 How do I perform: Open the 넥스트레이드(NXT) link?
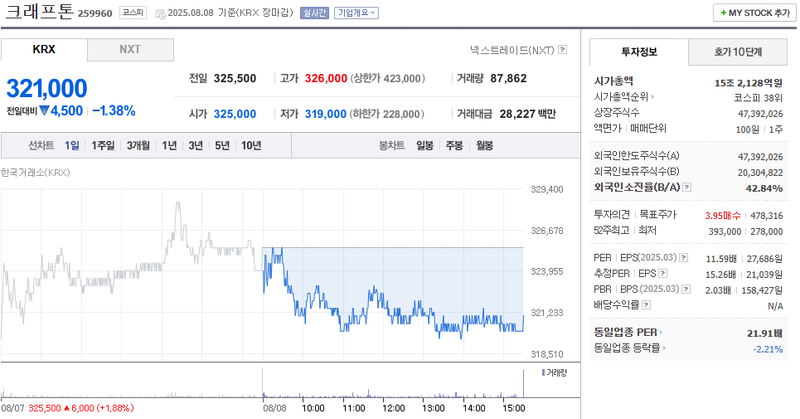(512, 50)
